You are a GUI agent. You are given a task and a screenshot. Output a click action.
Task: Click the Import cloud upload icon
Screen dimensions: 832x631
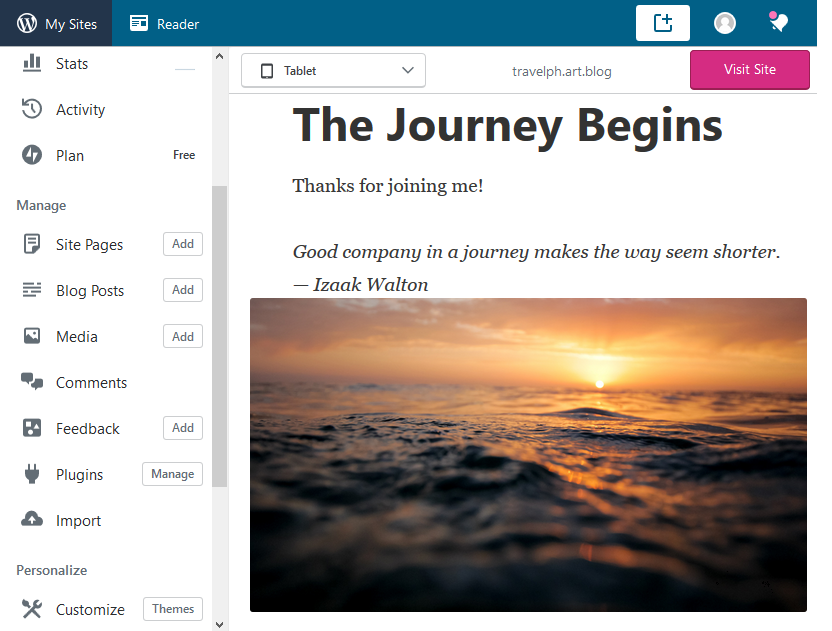click(32, 520)
